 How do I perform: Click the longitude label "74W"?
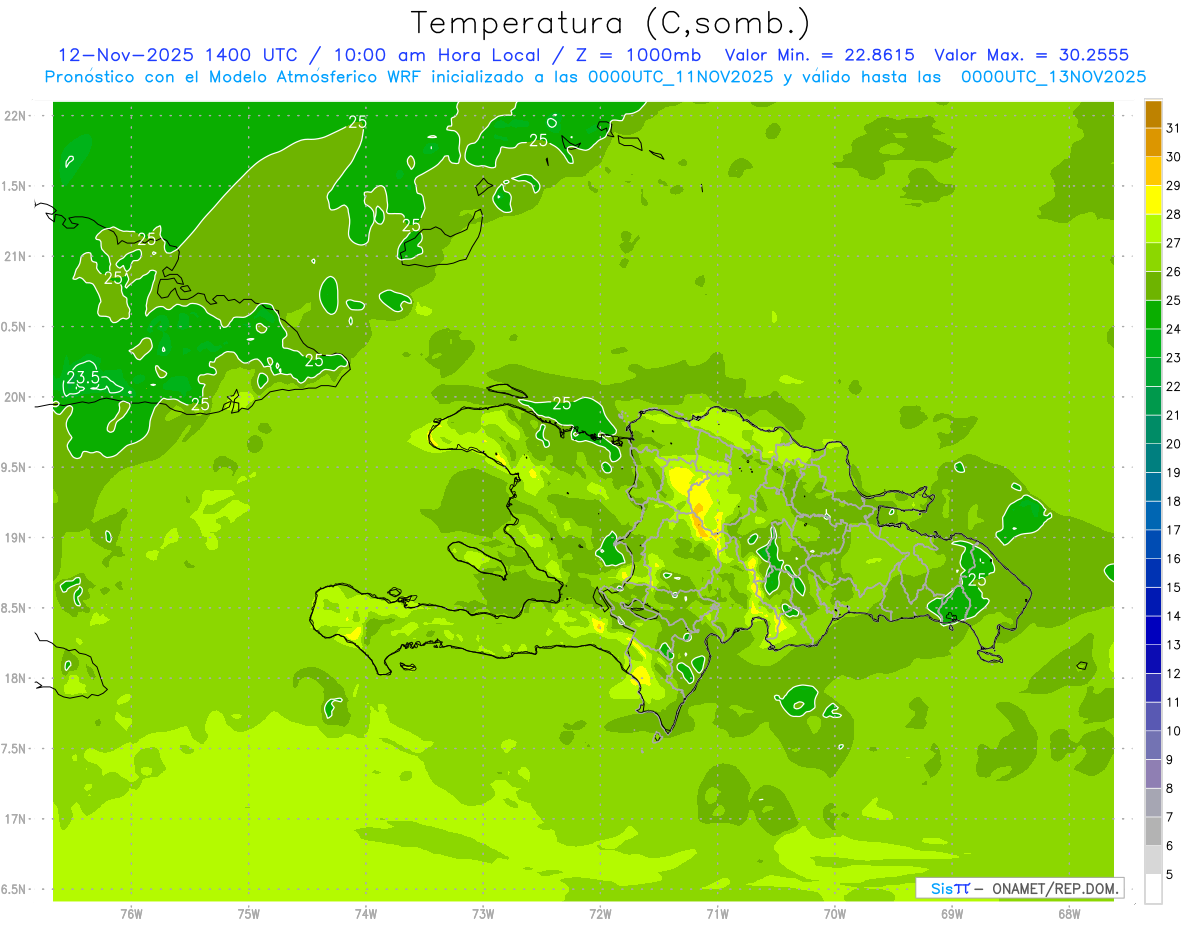(x=366, y=914)
